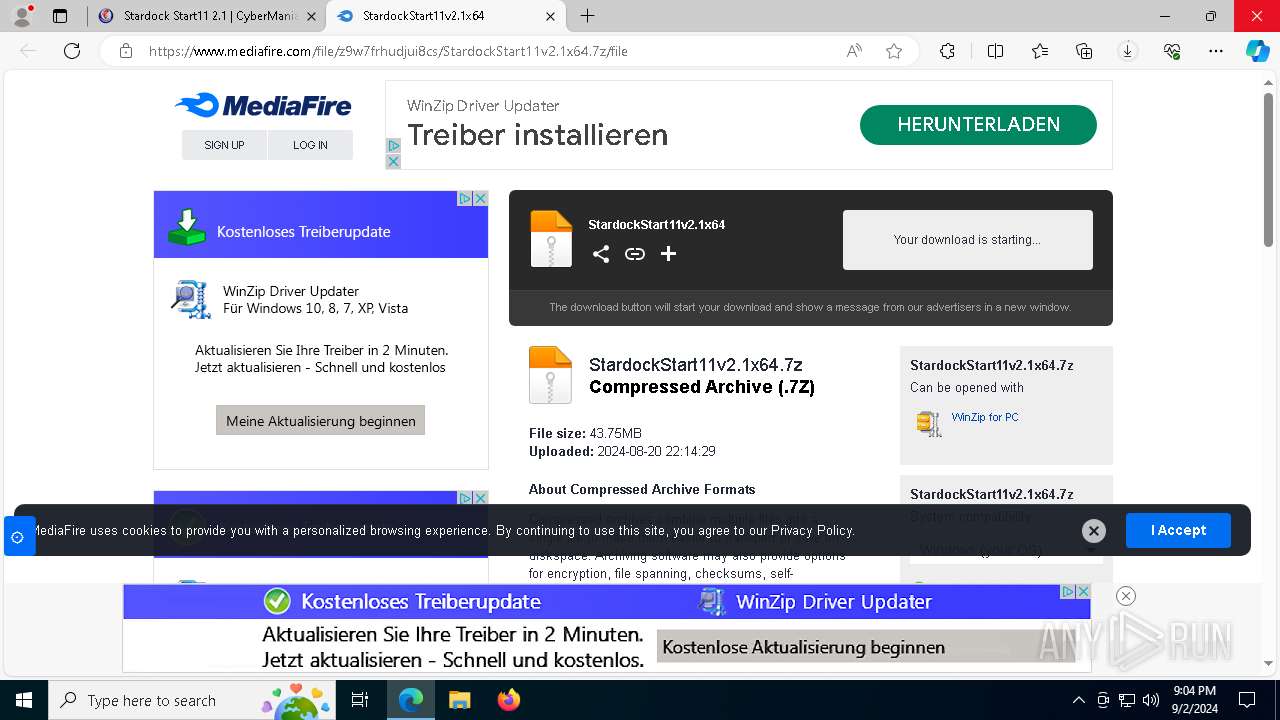Open the Favorites list icon
The image size is (1280, 720).
pos(1040,51)
